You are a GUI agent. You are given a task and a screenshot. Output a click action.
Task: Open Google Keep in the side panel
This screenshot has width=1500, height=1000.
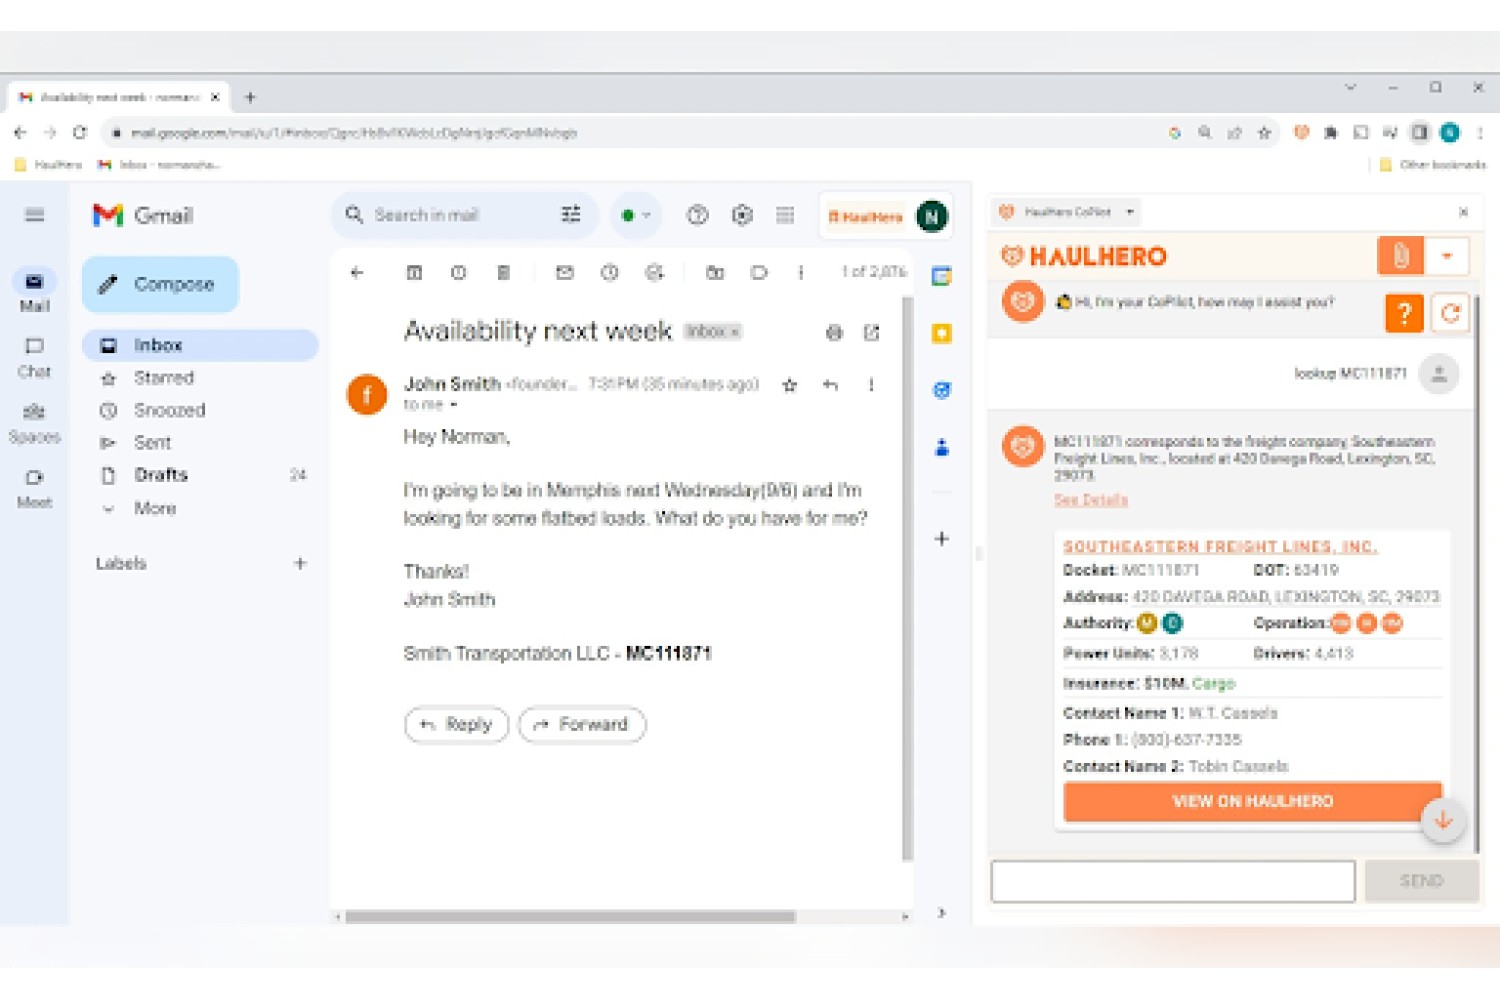[x=941, y=334]
